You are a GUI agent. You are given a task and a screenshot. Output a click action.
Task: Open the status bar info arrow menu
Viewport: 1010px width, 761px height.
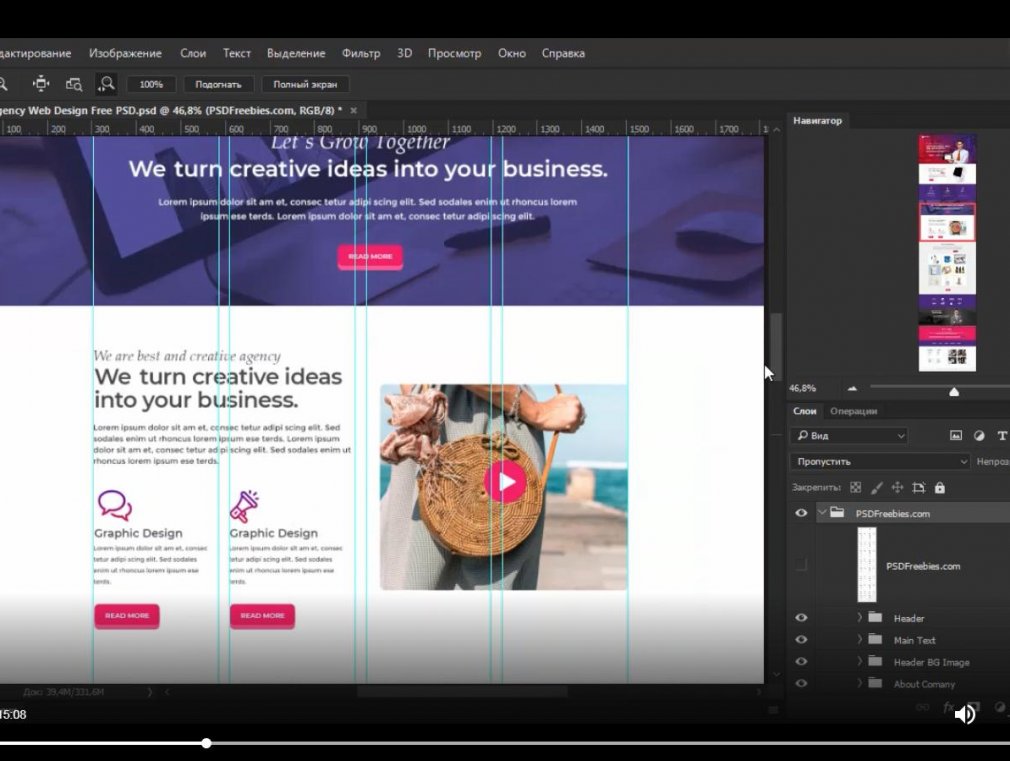(149, 692)
